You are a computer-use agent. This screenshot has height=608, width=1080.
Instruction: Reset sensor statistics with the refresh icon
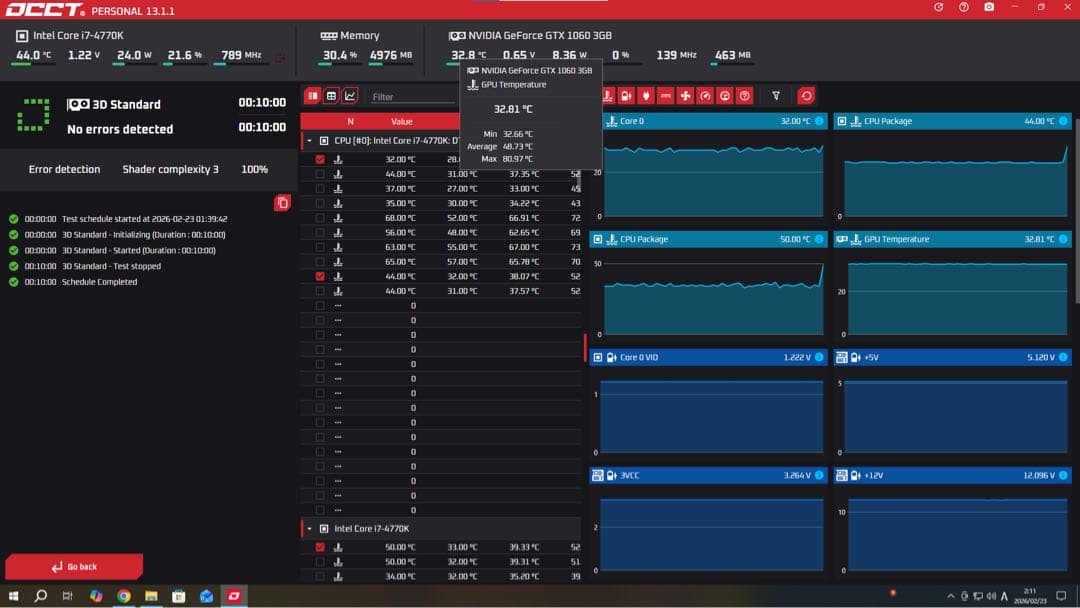806,96
